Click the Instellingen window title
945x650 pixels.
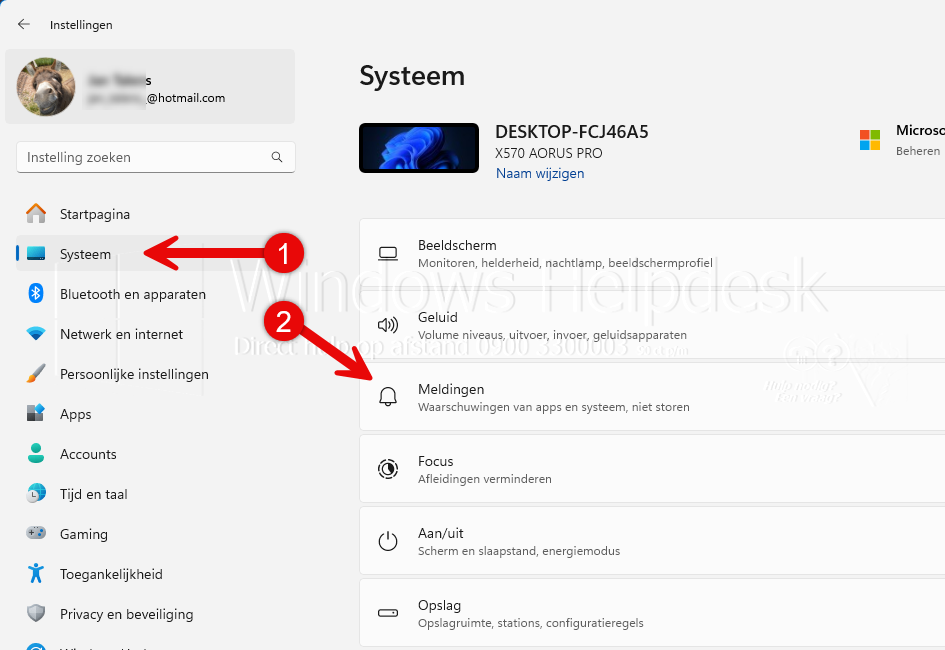(81, 25)
